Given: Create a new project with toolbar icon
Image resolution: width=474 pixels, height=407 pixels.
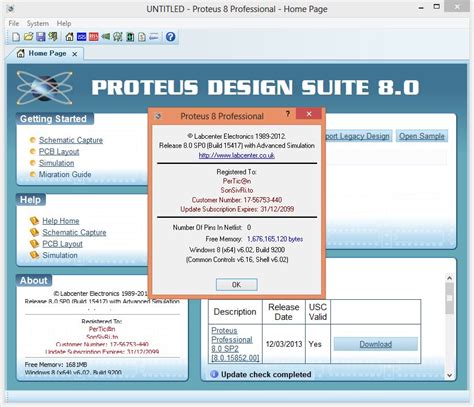Looking at the screenshot, I should coord(16,37).
